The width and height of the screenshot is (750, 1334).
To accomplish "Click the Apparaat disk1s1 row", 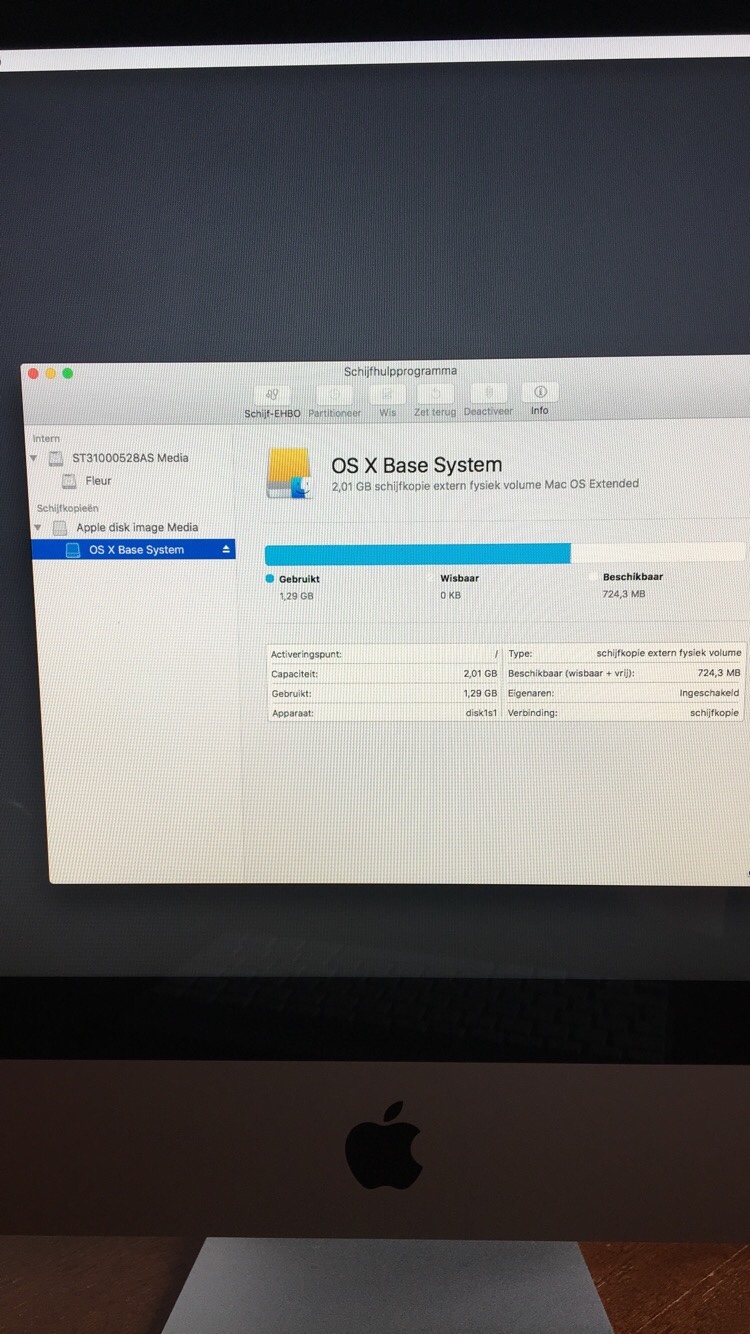I will point(384,713).
